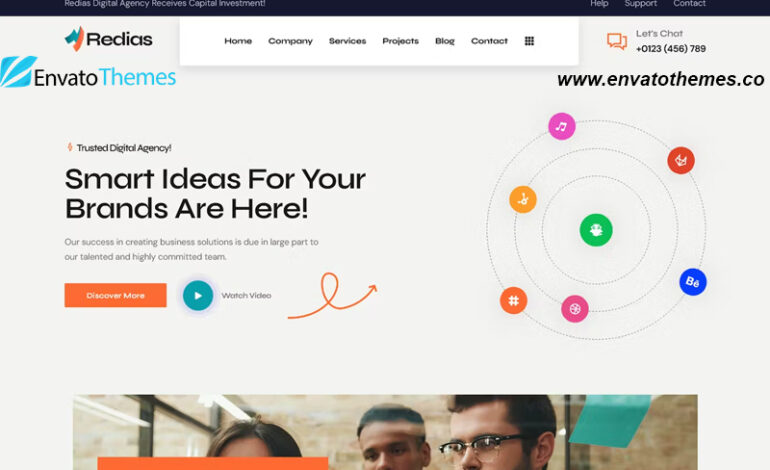Open the Services menu item
This screenshot has width=770, height=470.
click(x=347, y=41)
